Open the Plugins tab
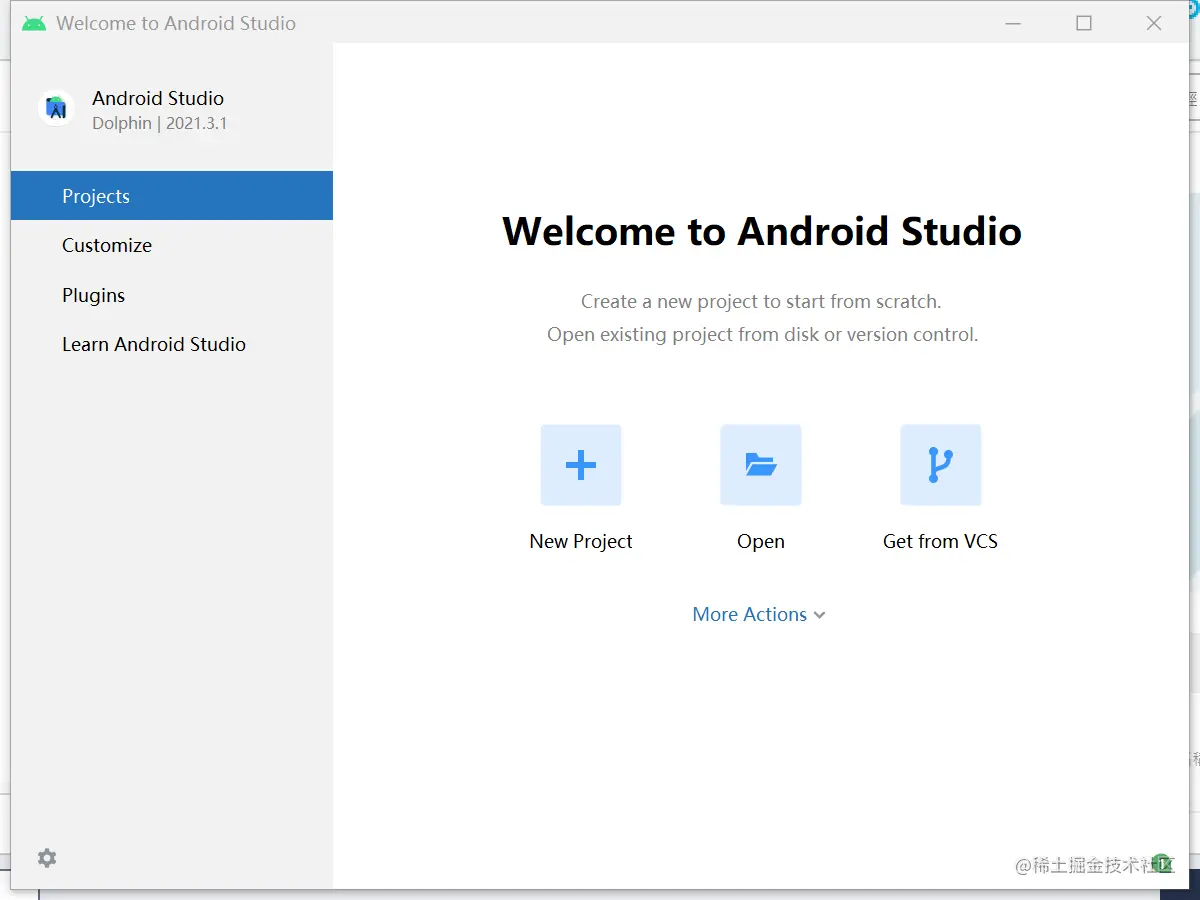Viewport: 1200px width, 900px height. coord(172,295)
